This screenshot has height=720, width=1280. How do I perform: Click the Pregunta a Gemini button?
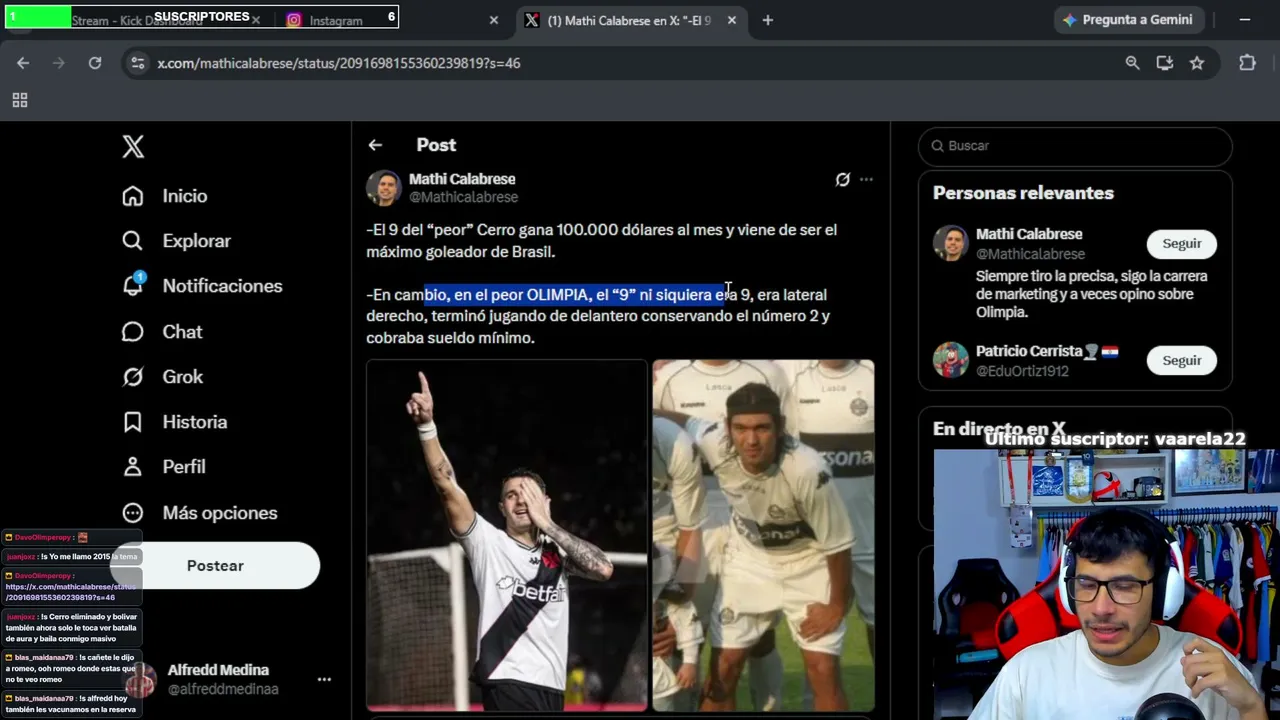[x=1128, y=20]
